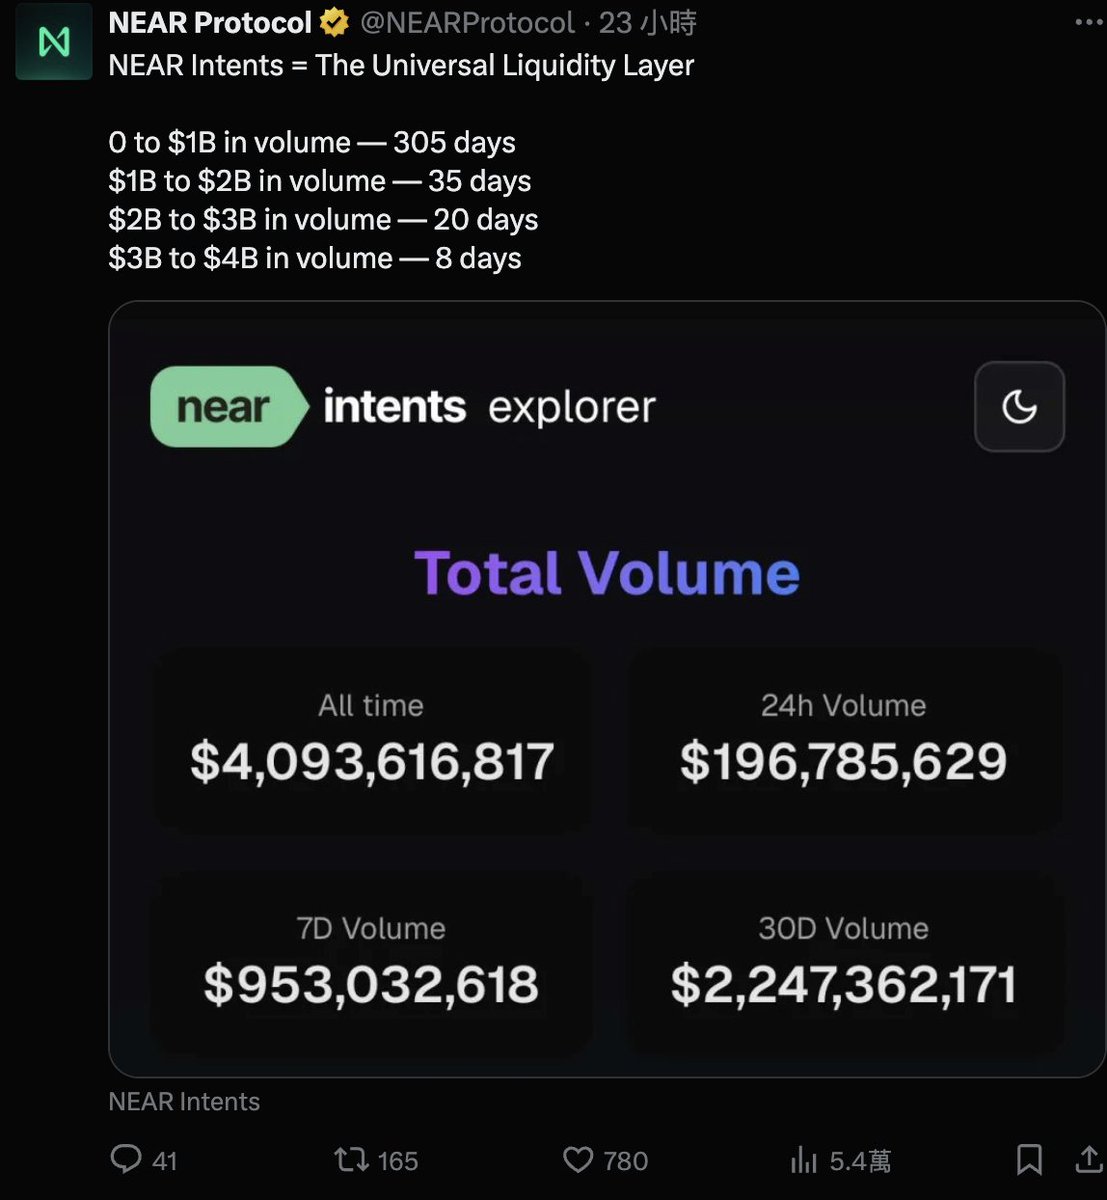Open the @NEARProtocol handle link
The height and width of the screenshot is (1200, 1107).
467,22
